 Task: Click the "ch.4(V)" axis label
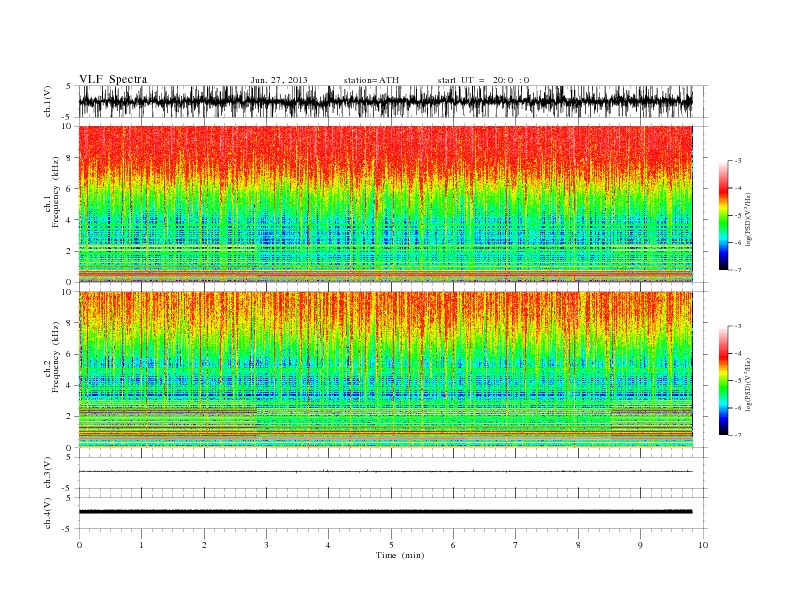(x=48, y=513)
